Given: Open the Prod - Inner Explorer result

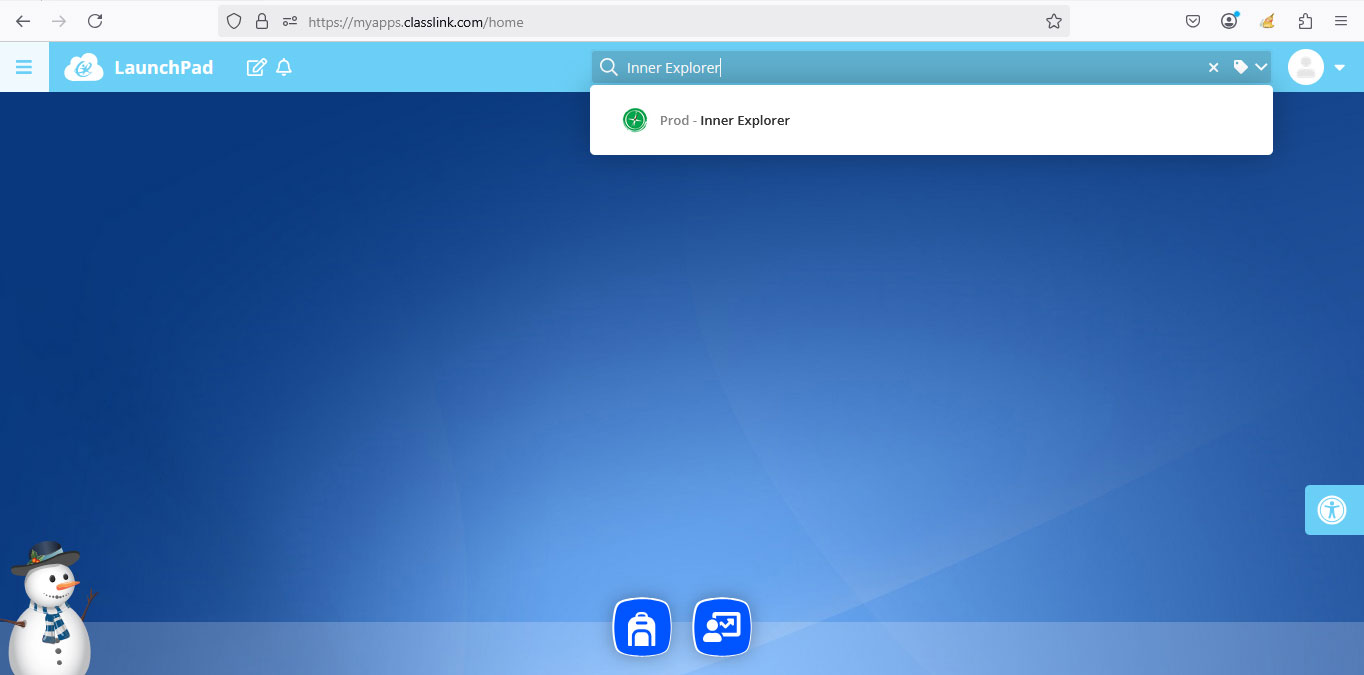Looking at the screenshot, I should tap(931, 120).
